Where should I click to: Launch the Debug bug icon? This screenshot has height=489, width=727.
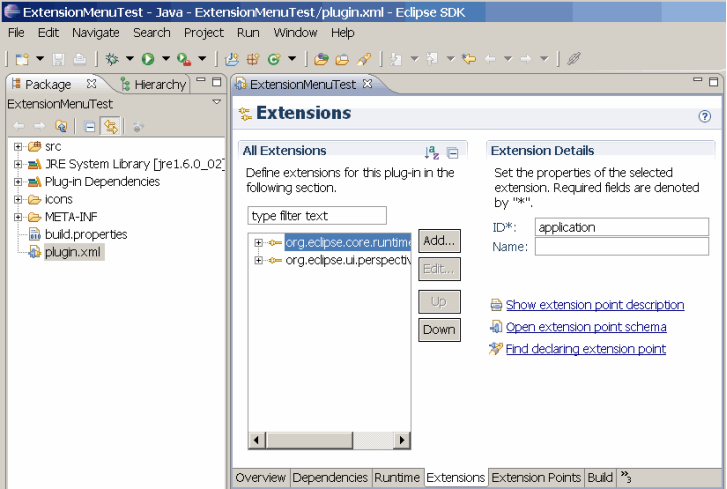coord(112,59)
